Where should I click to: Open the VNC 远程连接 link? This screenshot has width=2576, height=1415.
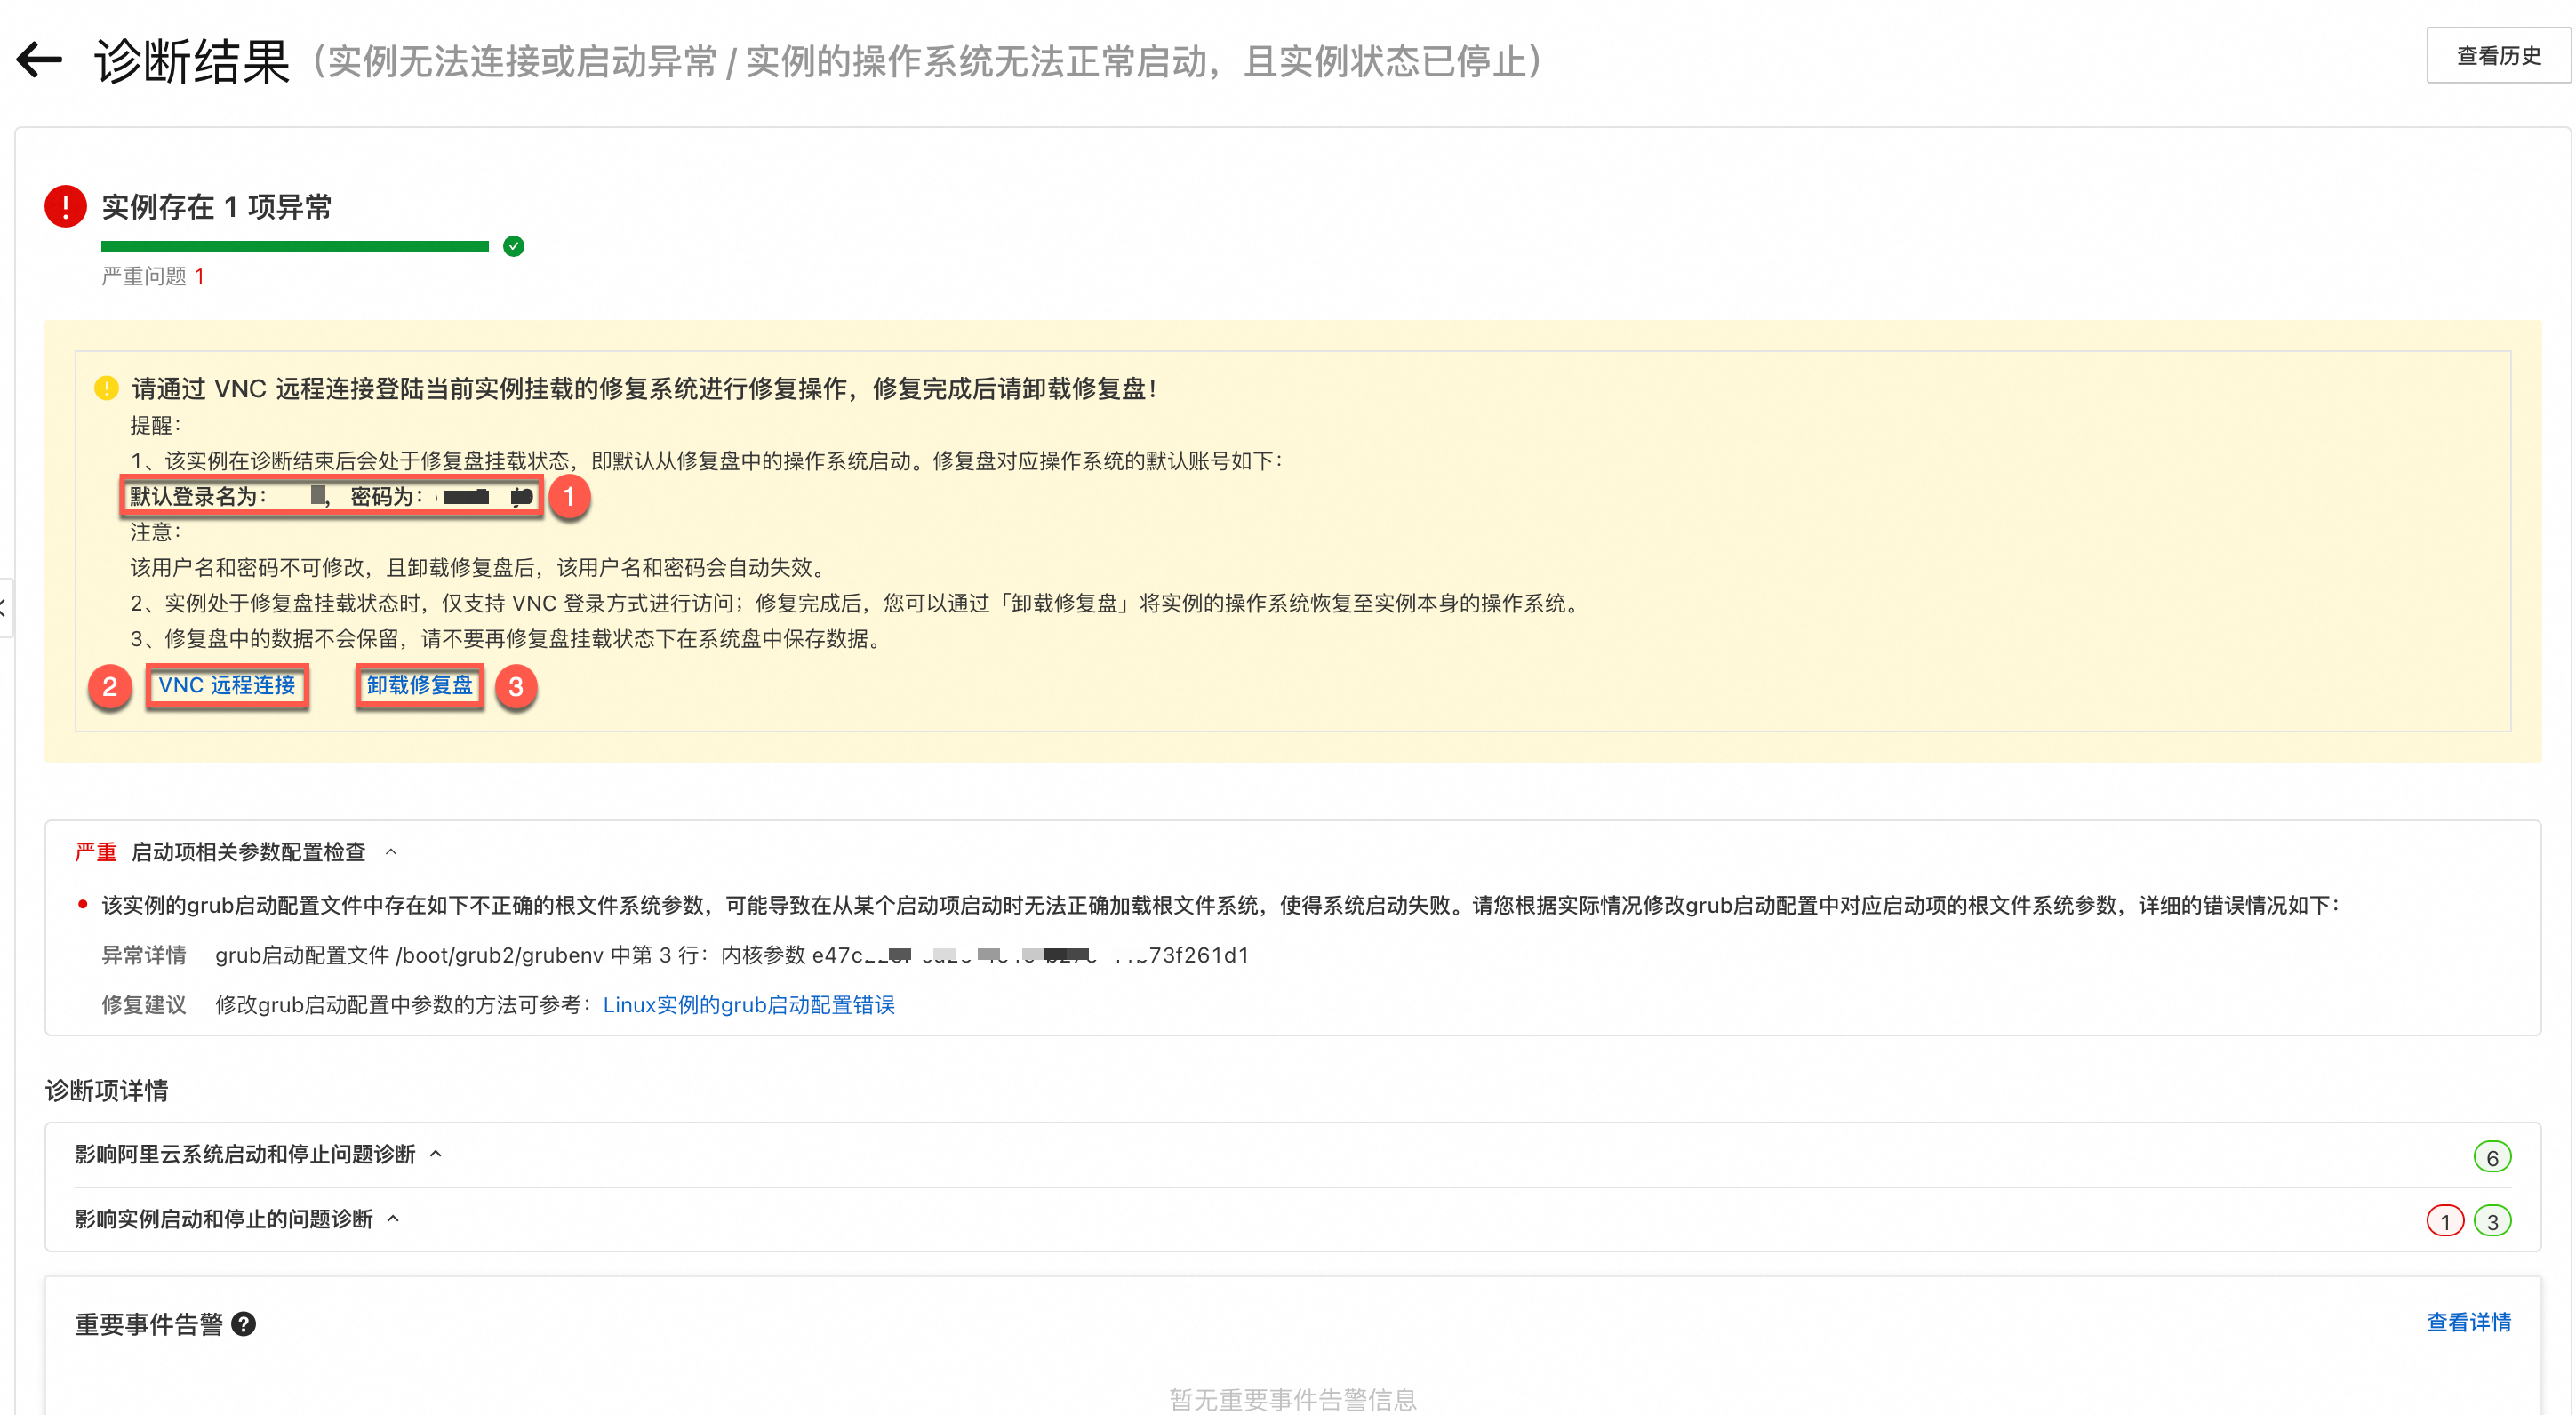coord(227,685)
